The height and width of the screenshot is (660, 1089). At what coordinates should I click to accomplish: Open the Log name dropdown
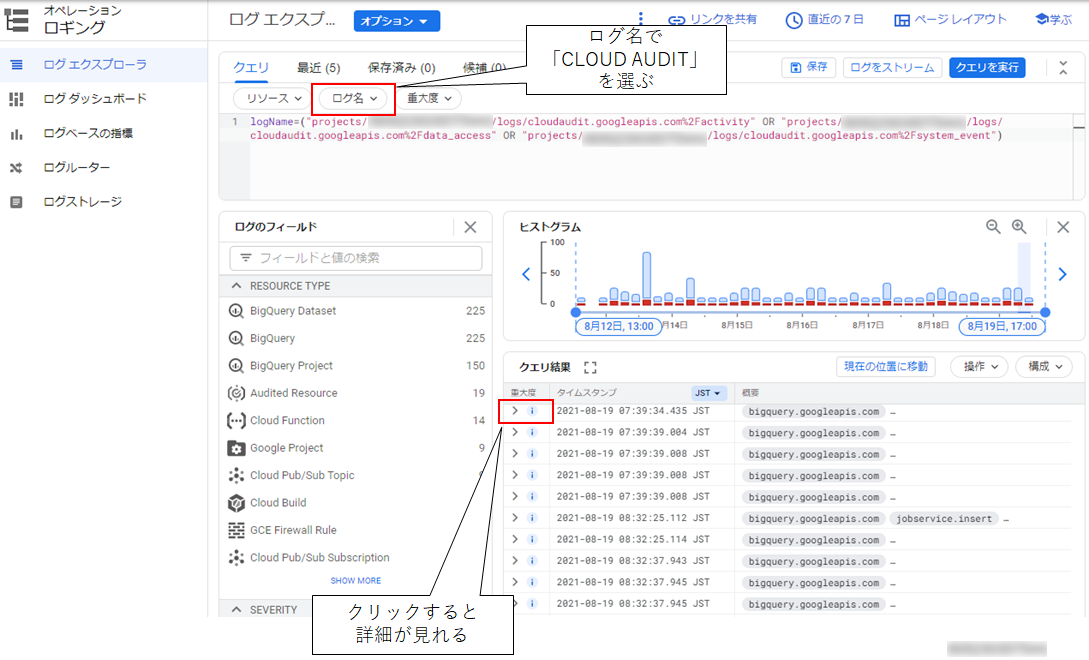pyautogui.click(x=354, y=99)
